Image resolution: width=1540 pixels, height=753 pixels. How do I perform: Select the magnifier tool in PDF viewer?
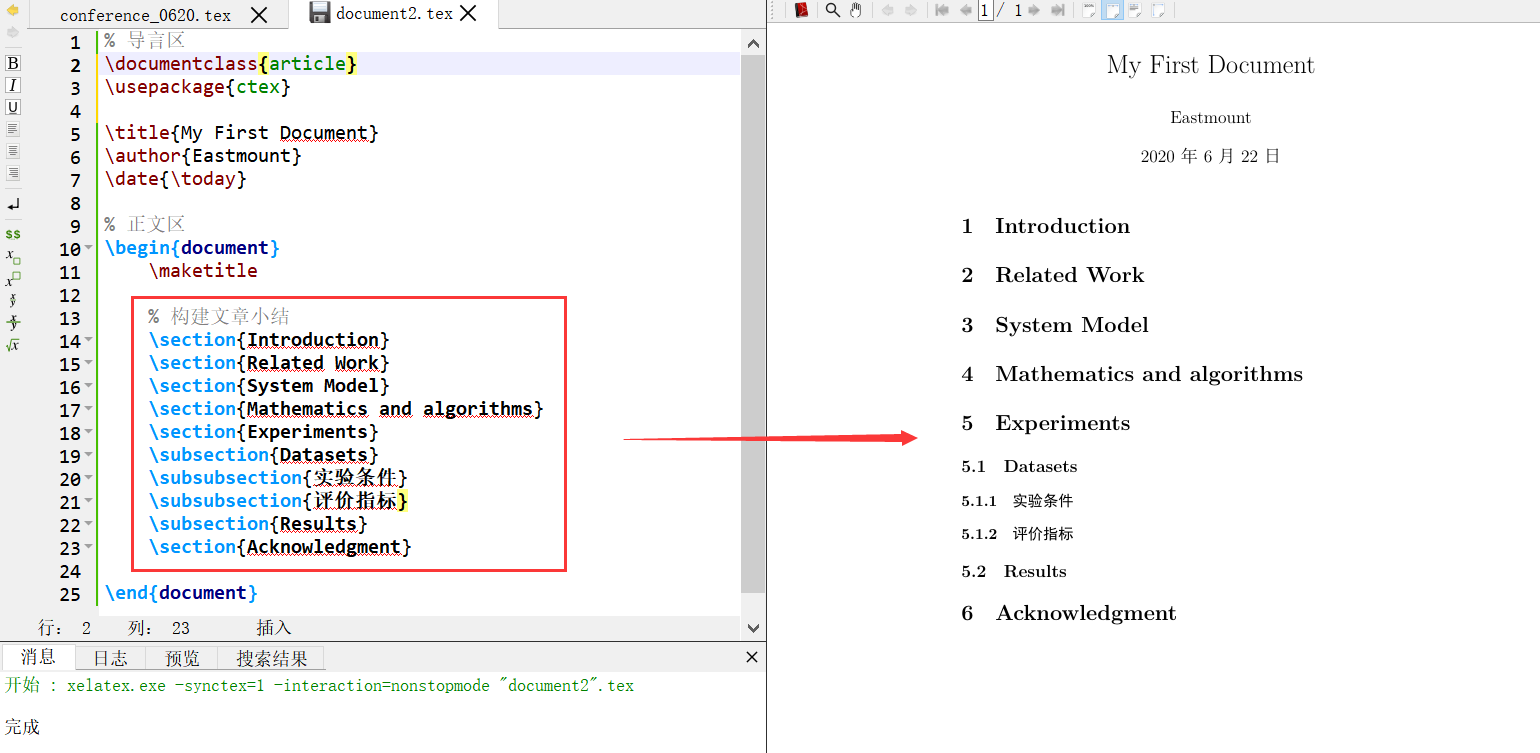click(833, 10)
